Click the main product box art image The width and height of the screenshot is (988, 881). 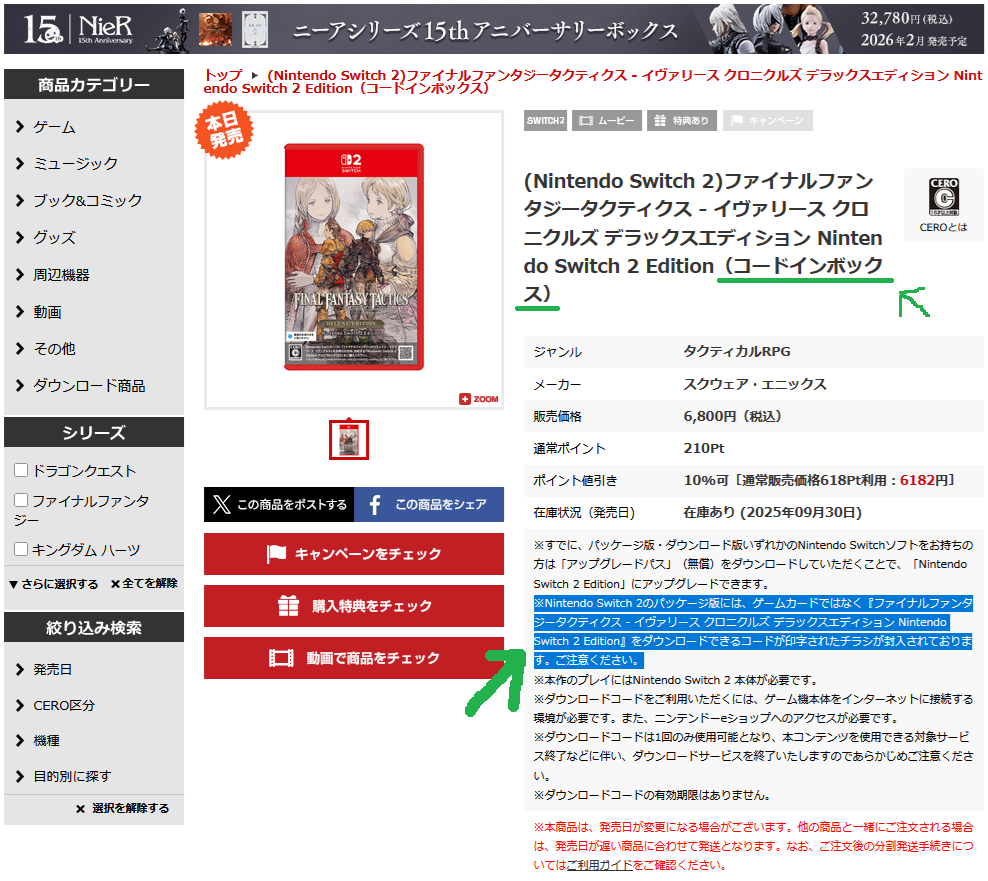(354, 256)
